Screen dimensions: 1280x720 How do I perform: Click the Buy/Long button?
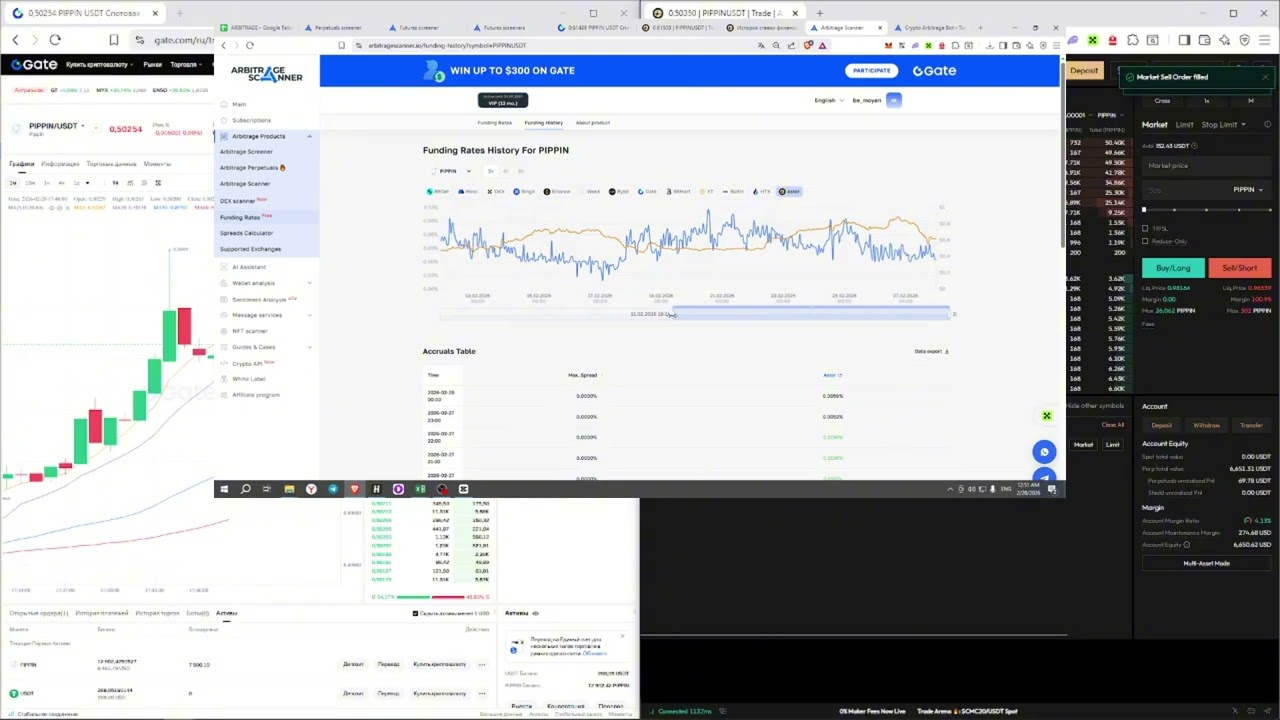[1173, 268]
